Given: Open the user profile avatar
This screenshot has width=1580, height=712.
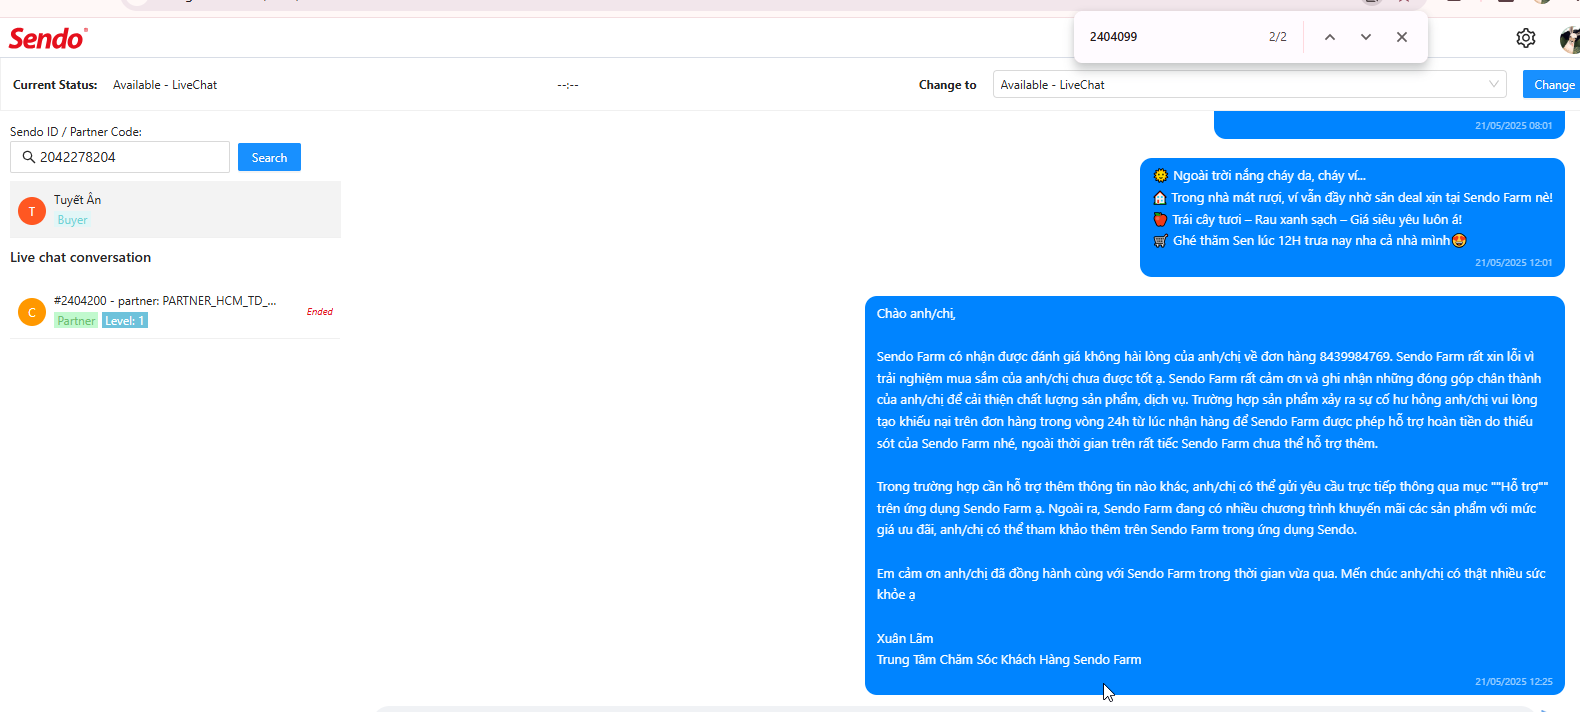Looking at the screenshot, I should (x=1570, y=40).
